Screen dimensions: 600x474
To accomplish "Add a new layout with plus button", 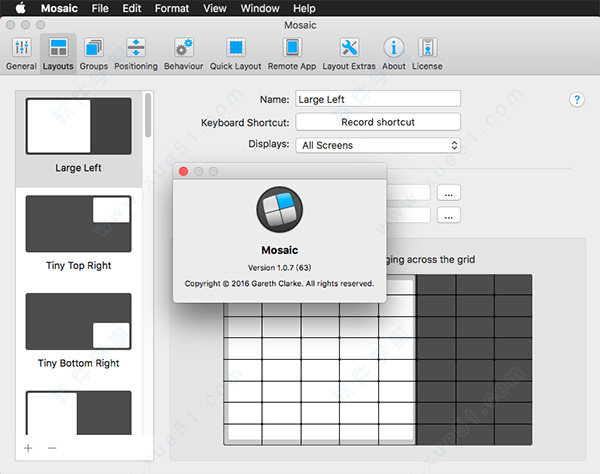I will click(28, 448).
